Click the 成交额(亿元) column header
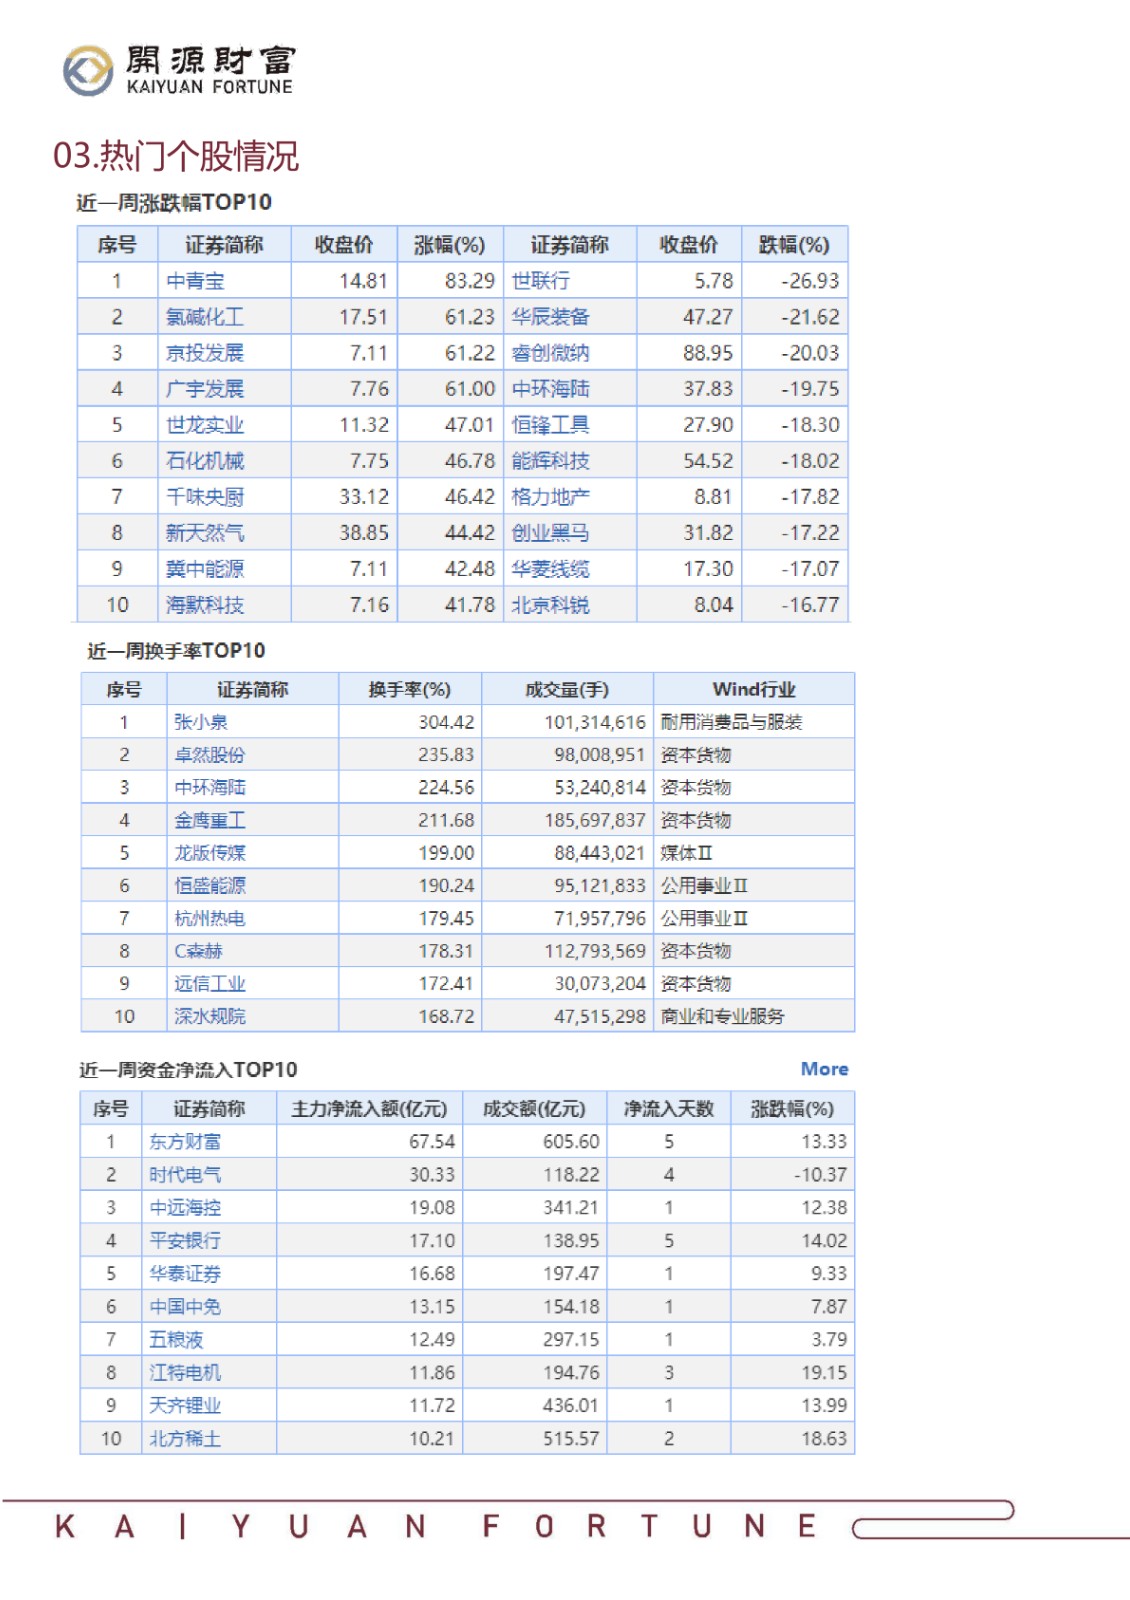This screenshot has width=1130, height=1600. [x=534, y=1109]
